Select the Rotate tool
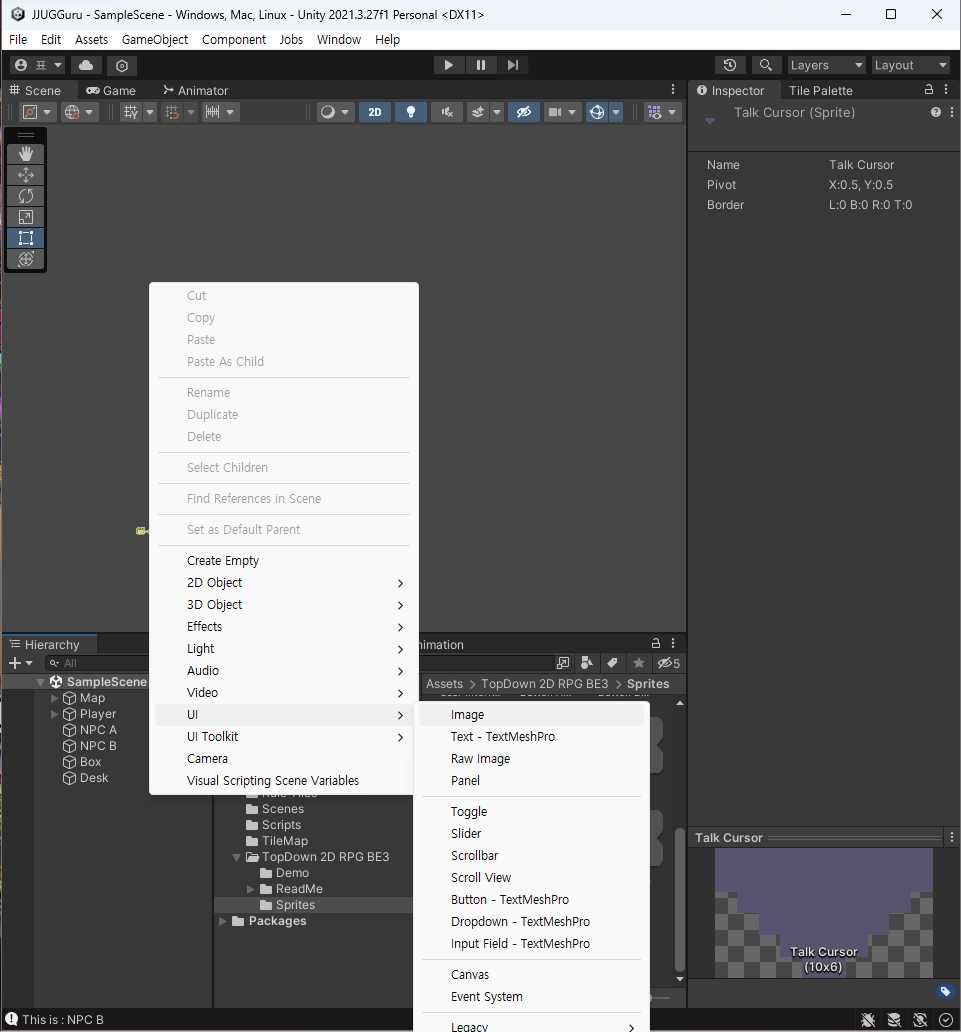Screen dimensions: 961x1032 [26, 196]
